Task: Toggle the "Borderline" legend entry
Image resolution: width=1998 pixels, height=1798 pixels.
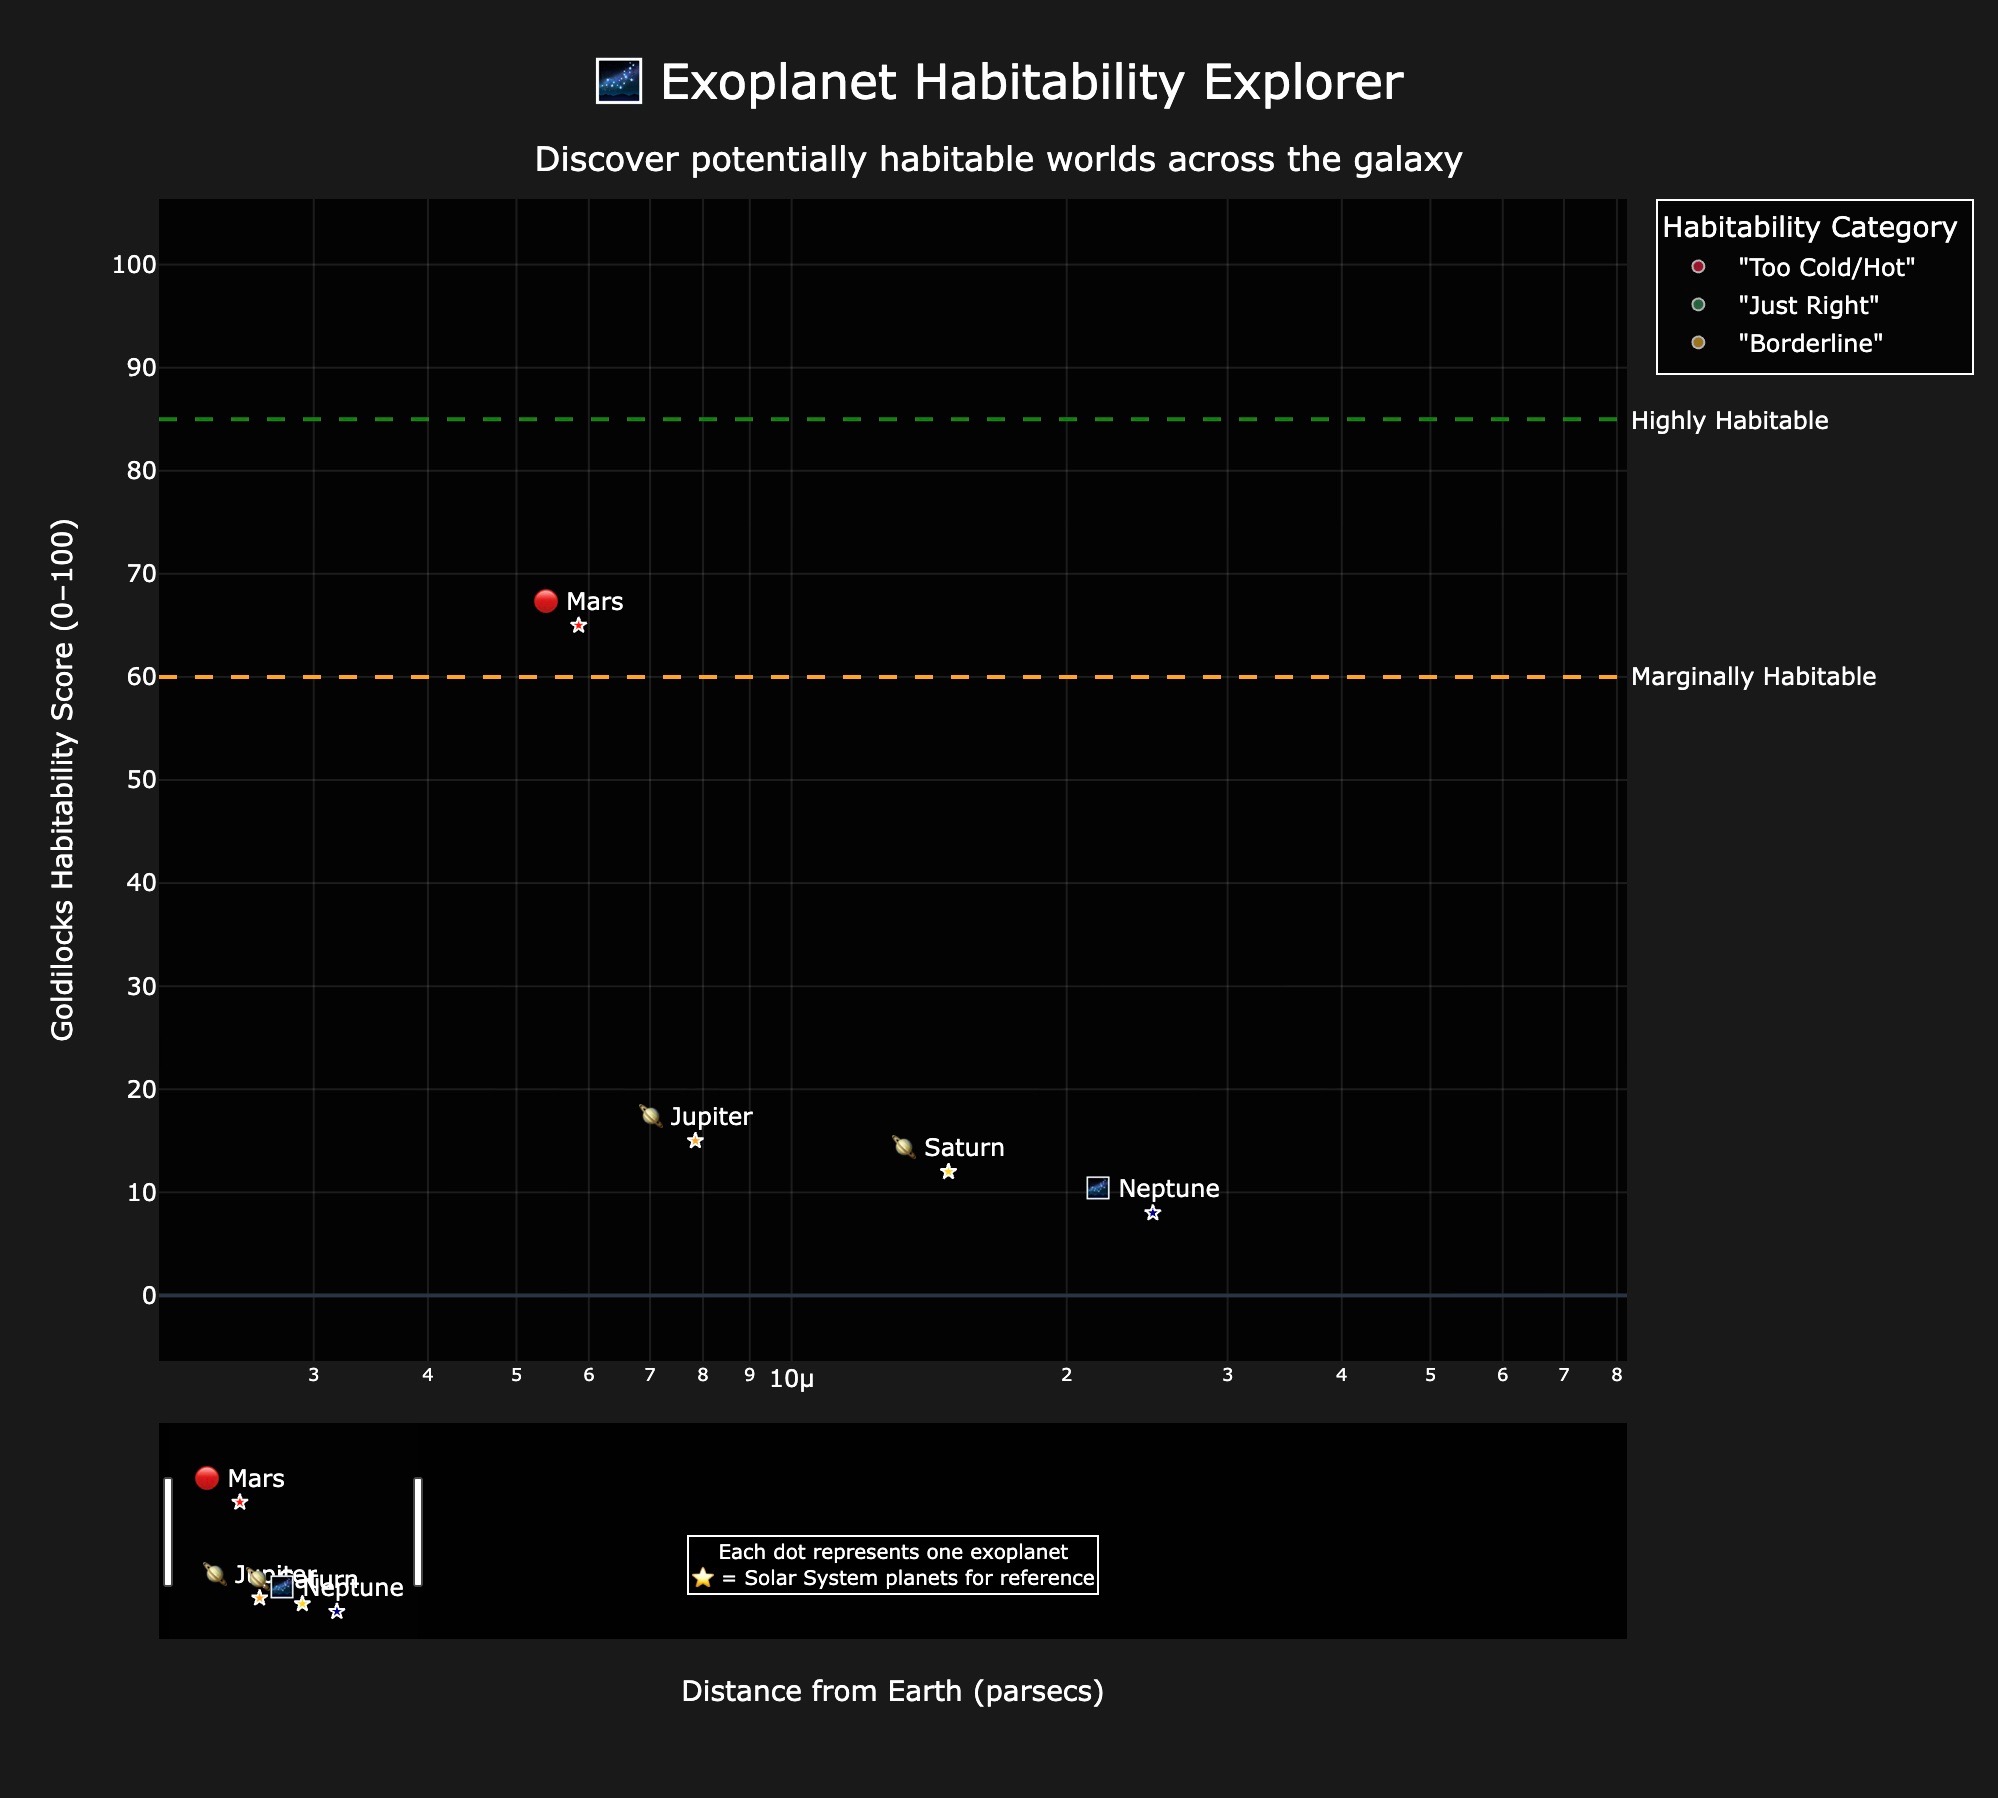Action: pos(1809,343)
